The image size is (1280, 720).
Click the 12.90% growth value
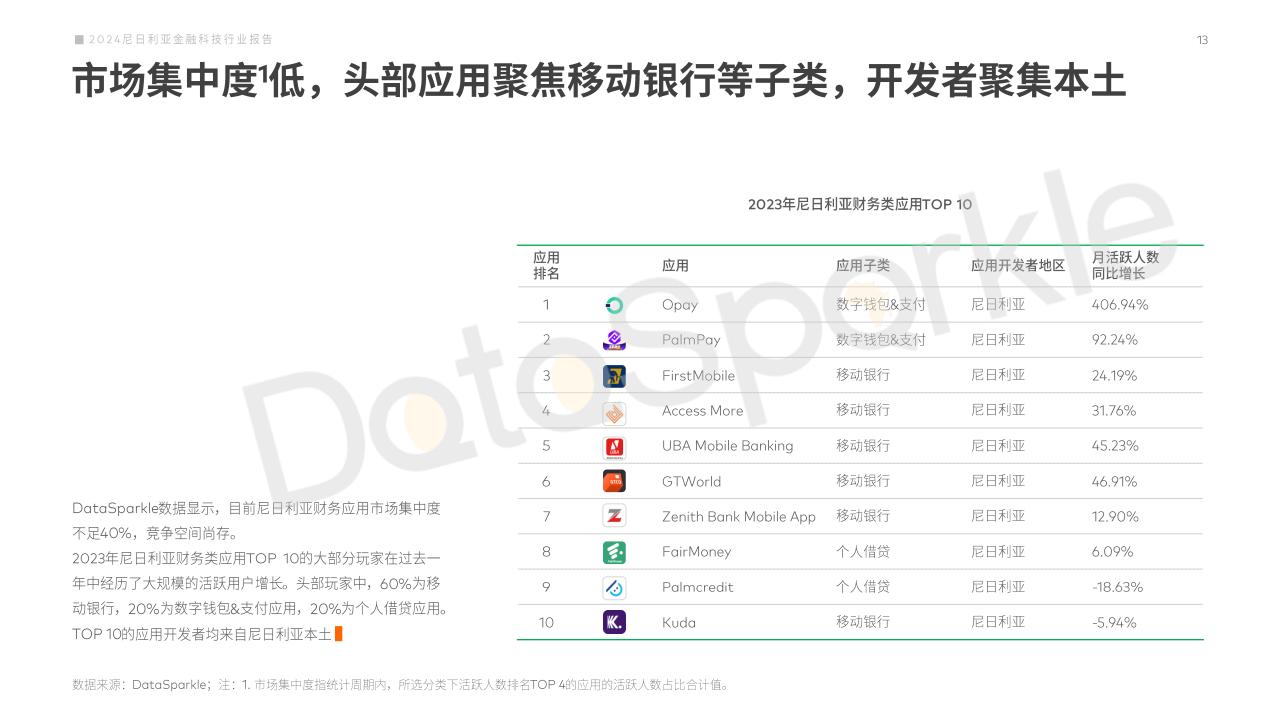1115,517
